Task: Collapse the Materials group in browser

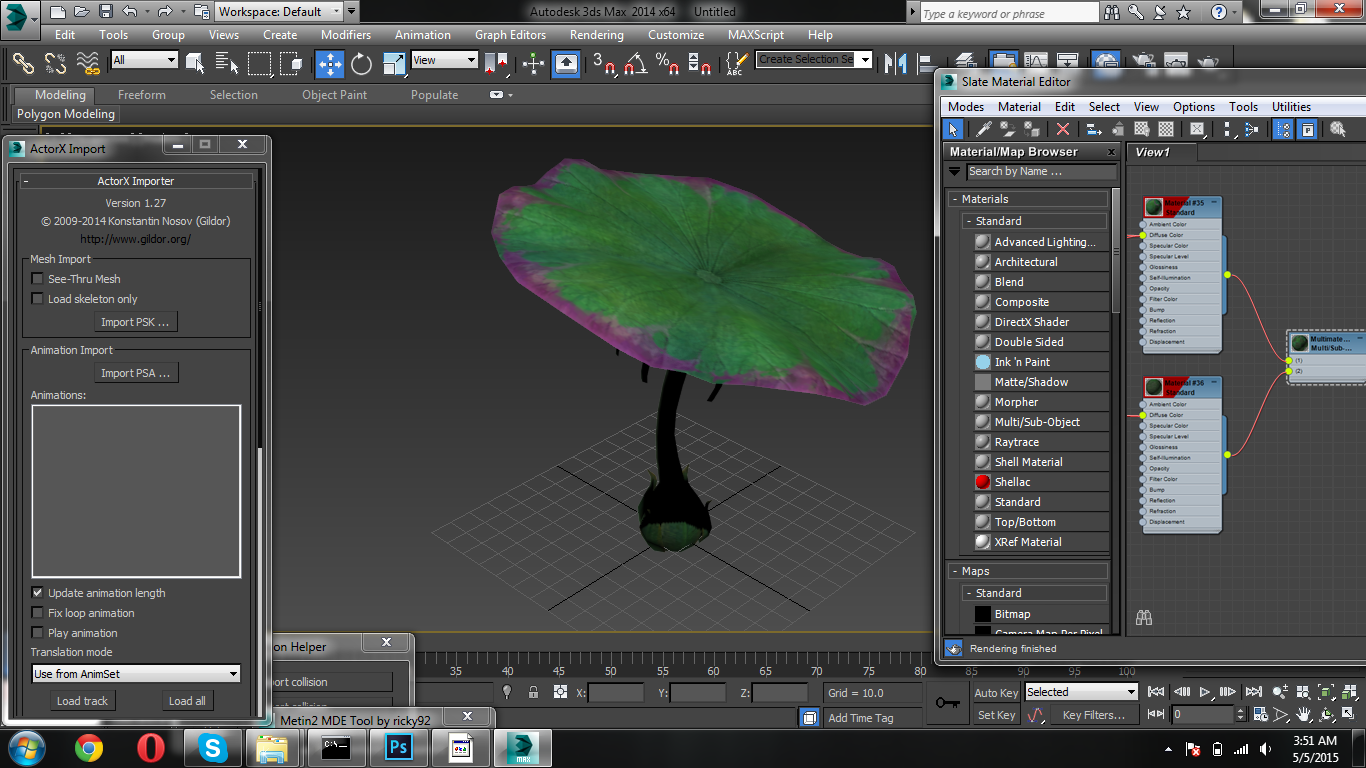Action: coord(1028,199)
